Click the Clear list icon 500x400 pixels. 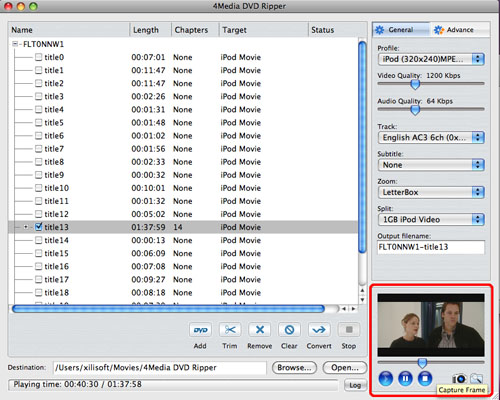(x=289, y=330)
